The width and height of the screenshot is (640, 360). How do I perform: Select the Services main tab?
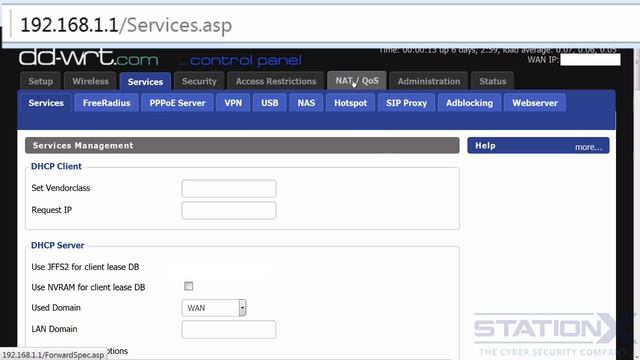click(145, 82)
